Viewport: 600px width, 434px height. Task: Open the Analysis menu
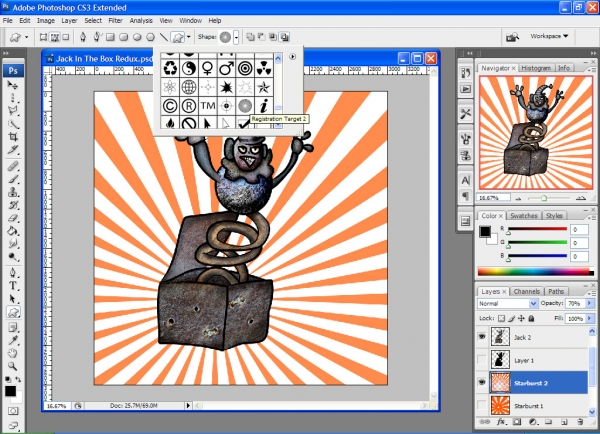[x=141, y=21]
